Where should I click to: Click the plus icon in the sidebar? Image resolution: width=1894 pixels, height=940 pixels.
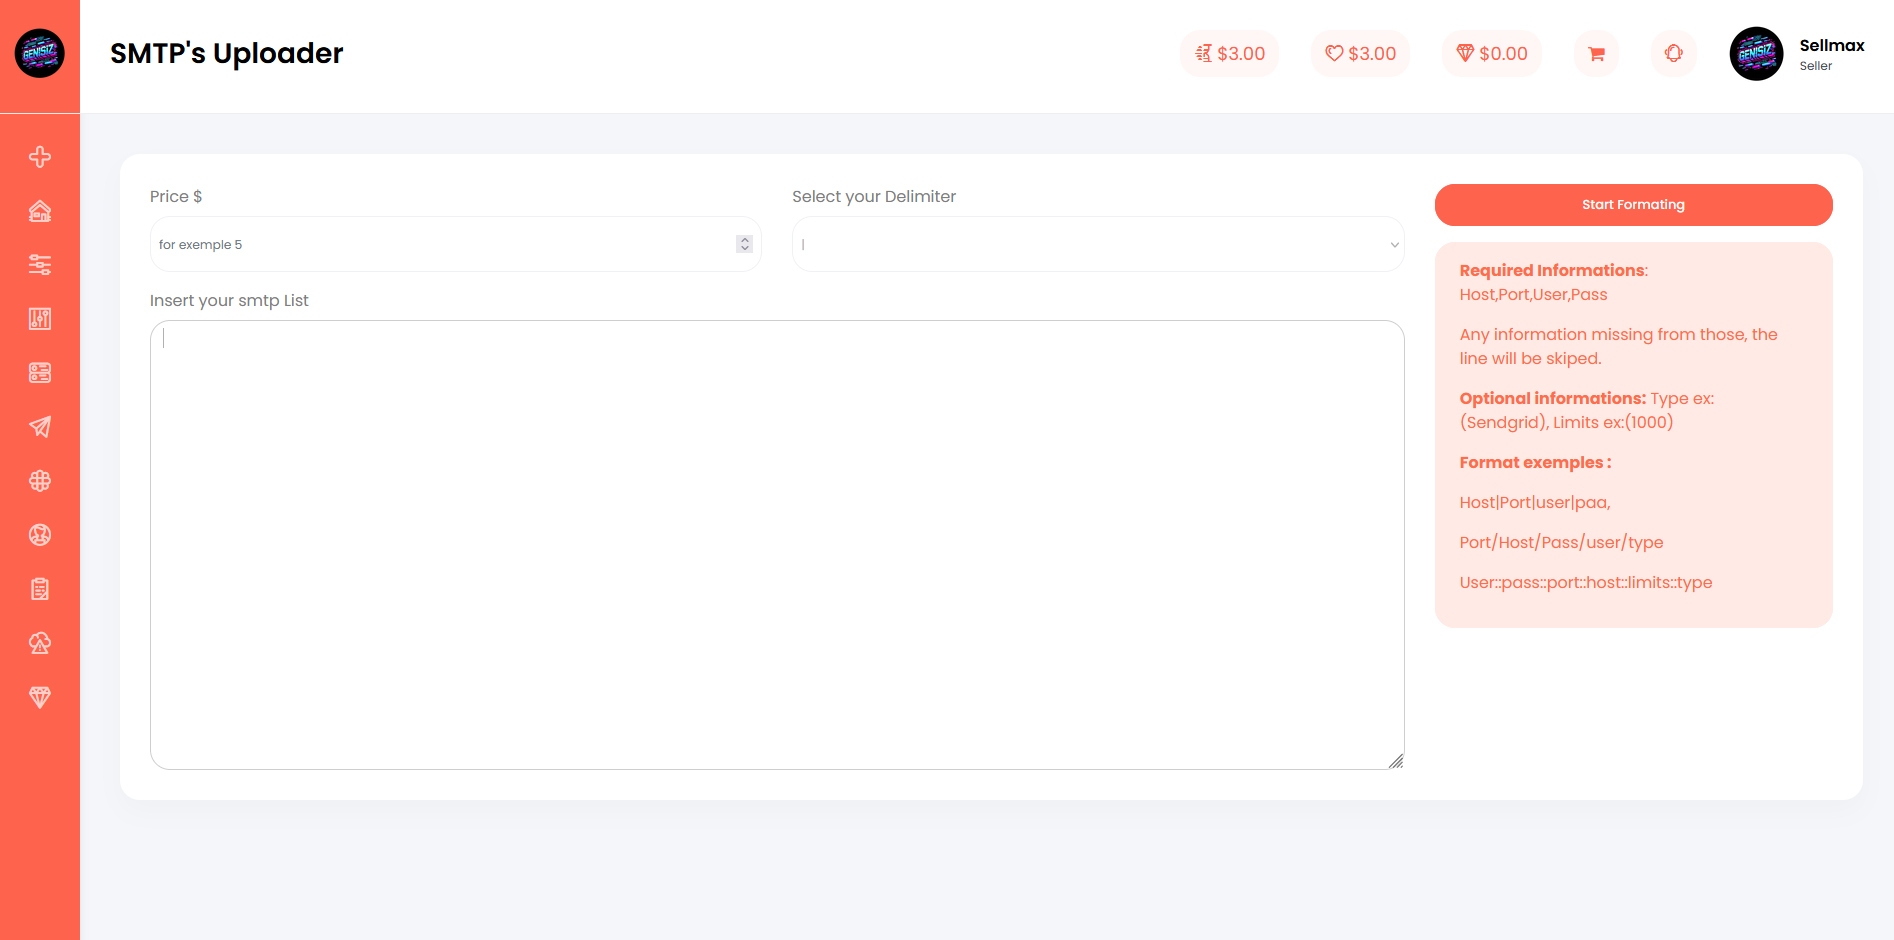click(x=40, y=157)
